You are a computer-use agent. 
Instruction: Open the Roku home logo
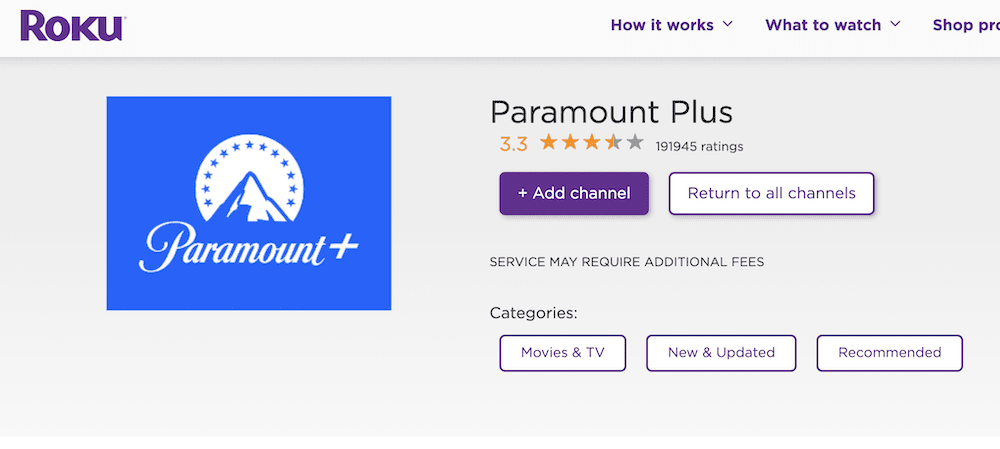pos(72,25)
